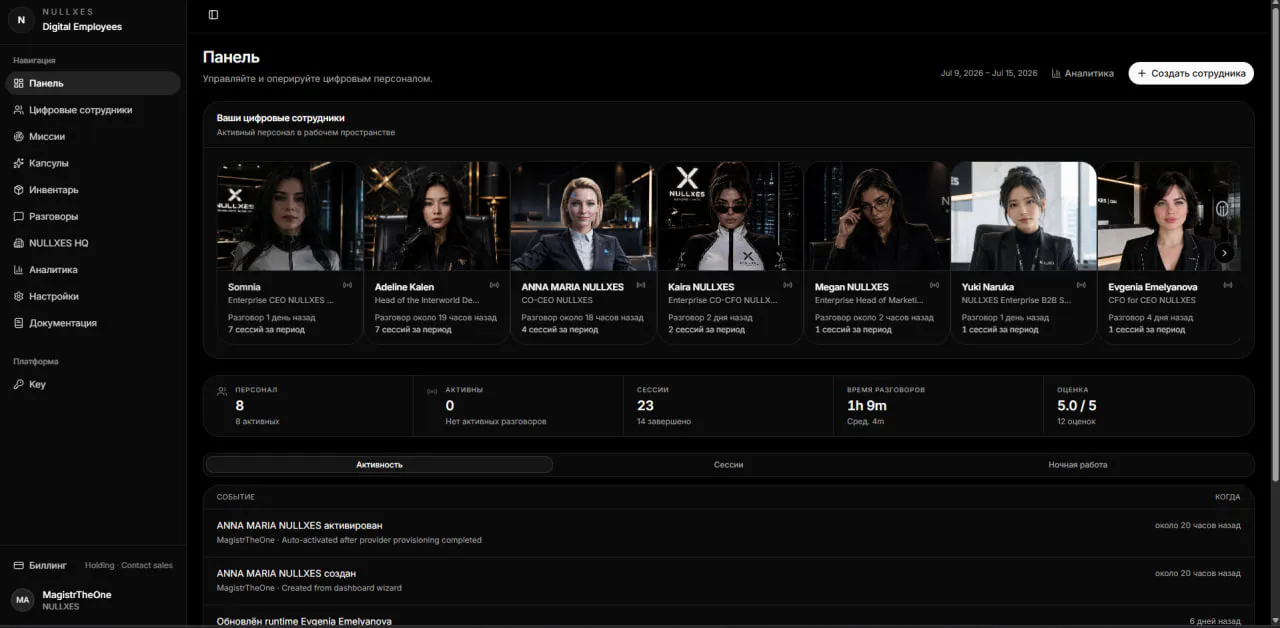
Task: Click the Инвентарь box icon
Action: (19, 190)
